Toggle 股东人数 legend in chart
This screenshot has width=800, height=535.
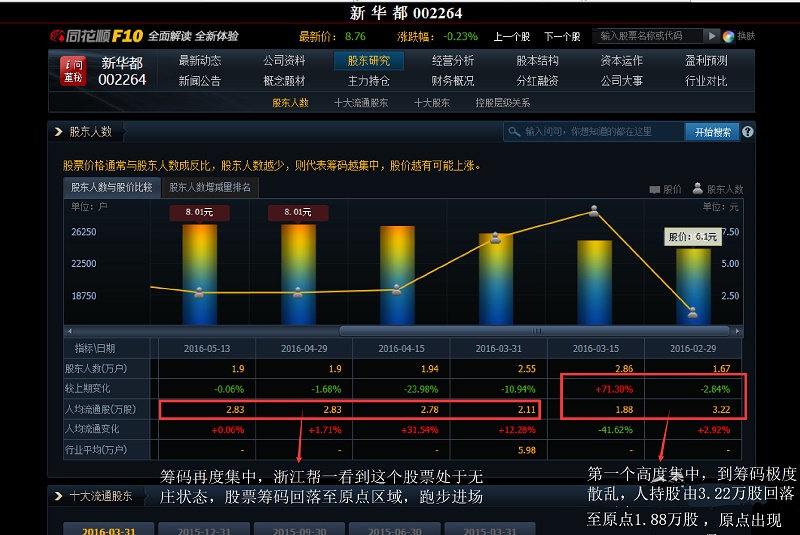pyautogui.click(x=717, y=189)
